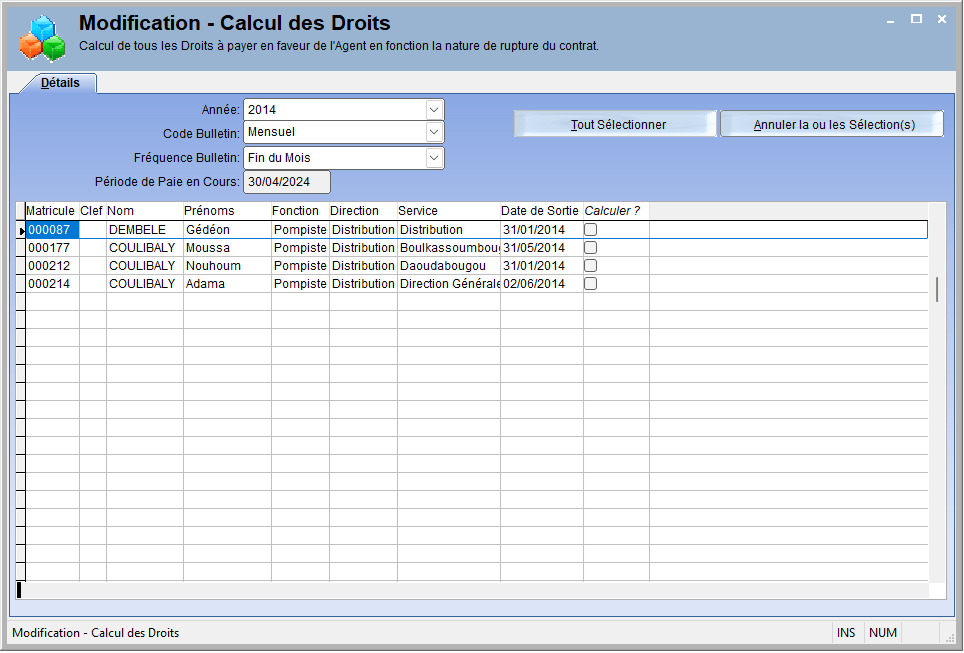
Task: Open the Fréquence Bulletin dropdown arrow
Action: coord(434,158)
